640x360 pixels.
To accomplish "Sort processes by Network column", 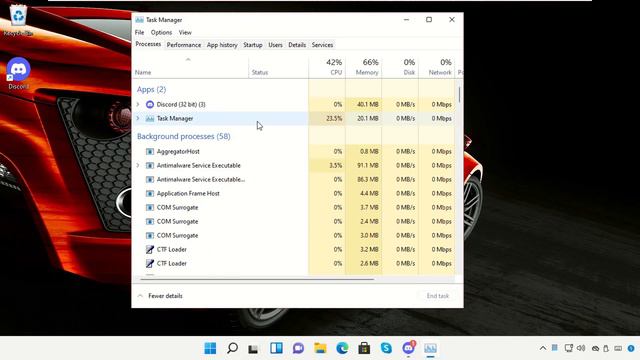I will [x=437, y=68].
